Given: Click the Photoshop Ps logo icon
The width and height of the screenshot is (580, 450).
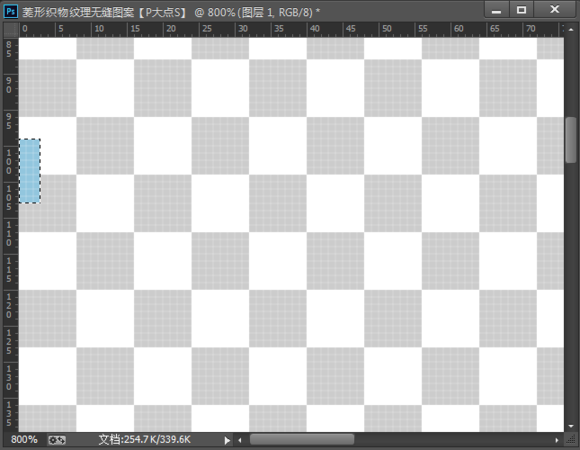Looking at the screenshot, I should 10,11.
